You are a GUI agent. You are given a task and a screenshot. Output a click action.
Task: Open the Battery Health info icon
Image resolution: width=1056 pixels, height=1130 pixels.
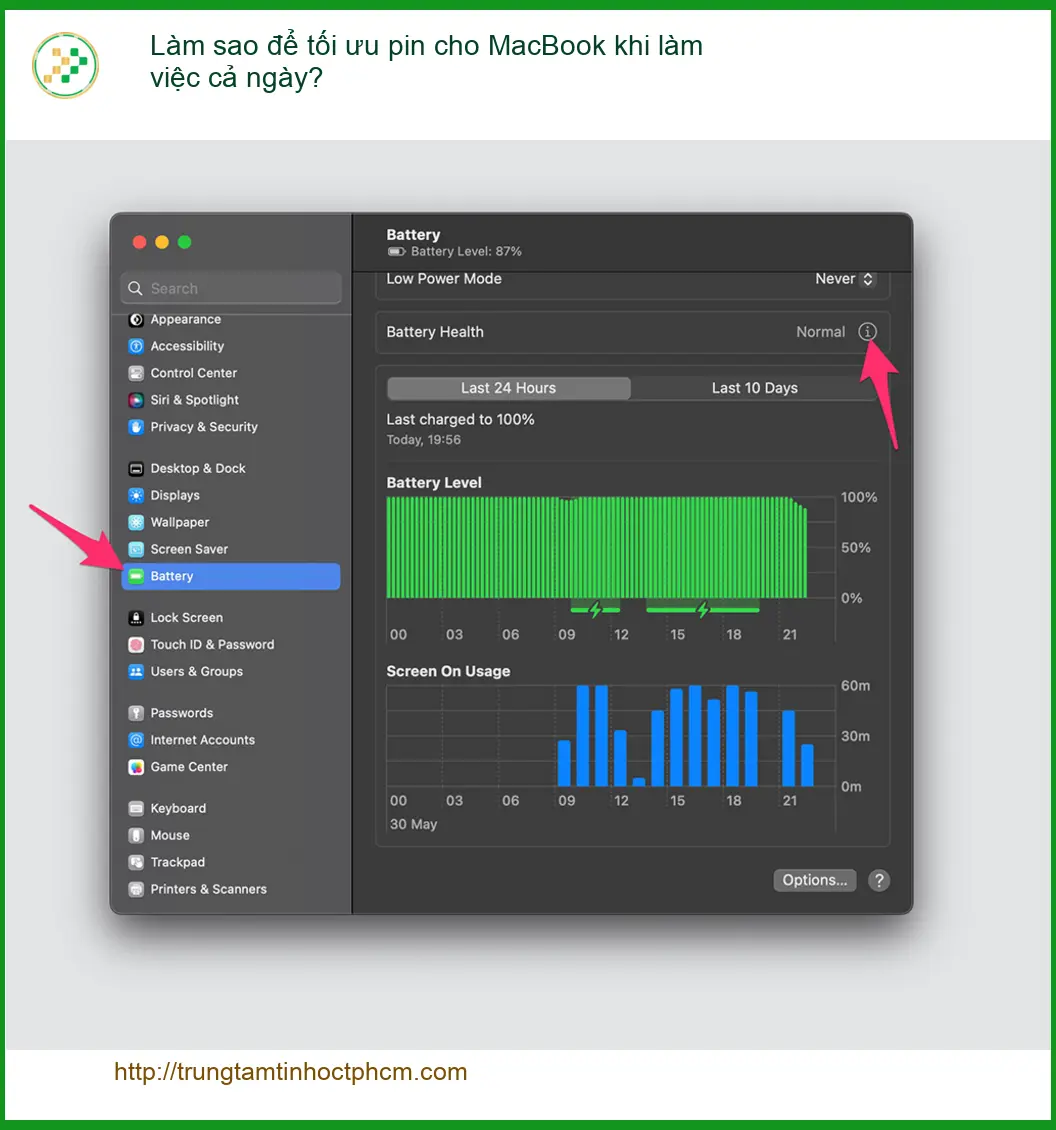point(867,332)
